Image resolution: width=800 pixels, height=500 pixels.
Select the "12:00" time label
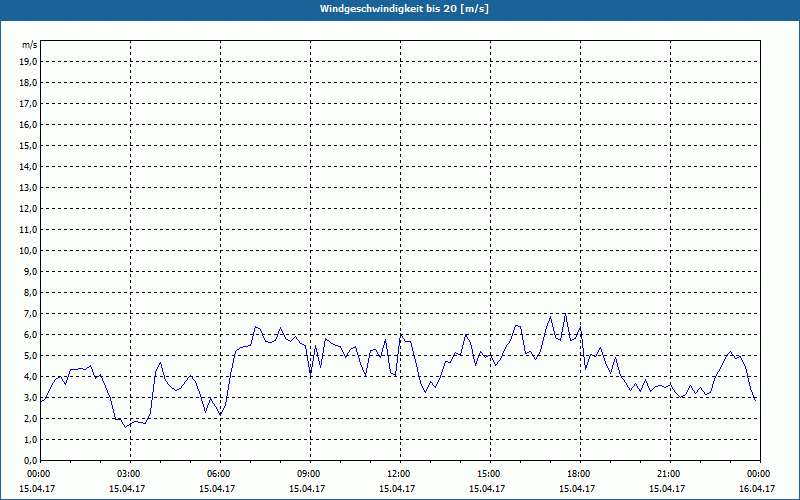pyautogui.click(x=398, y=474)
